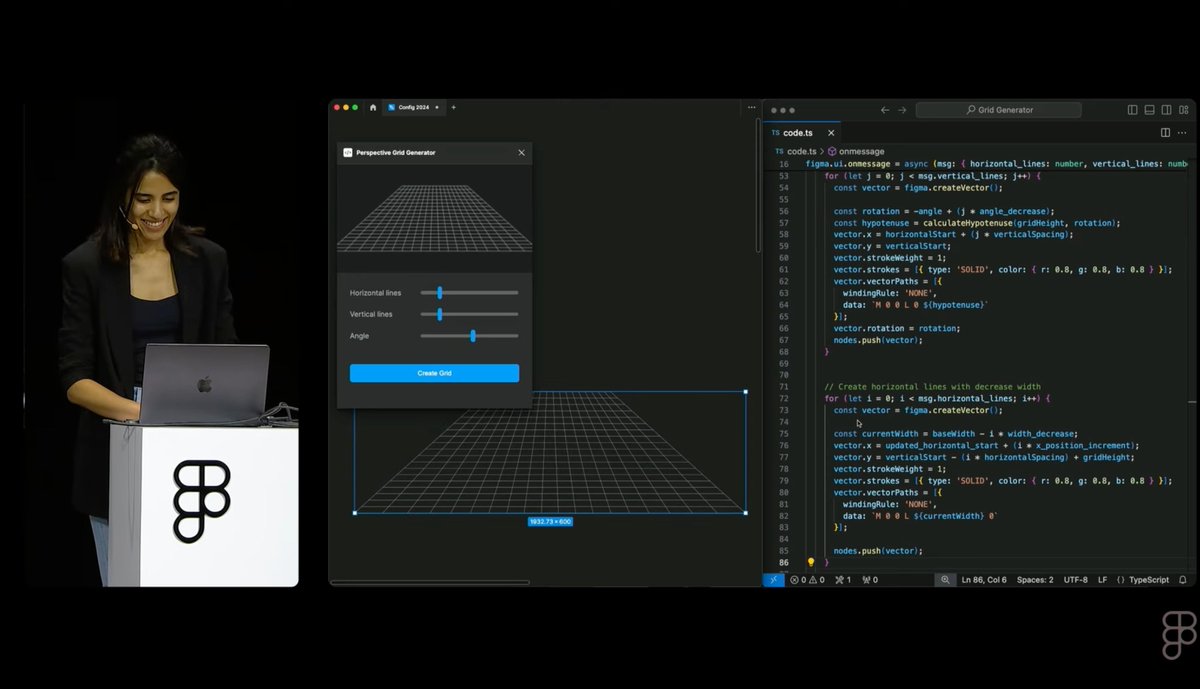
Task: Toggle the primary side bar layout icon
Action: [x=1132, y=110]
